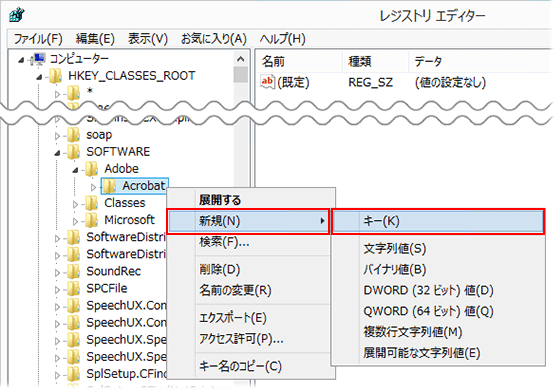The image size is (556, 390).
Task: Select 文字列値(S) in the submenu
Action: (x=438, y=249)
